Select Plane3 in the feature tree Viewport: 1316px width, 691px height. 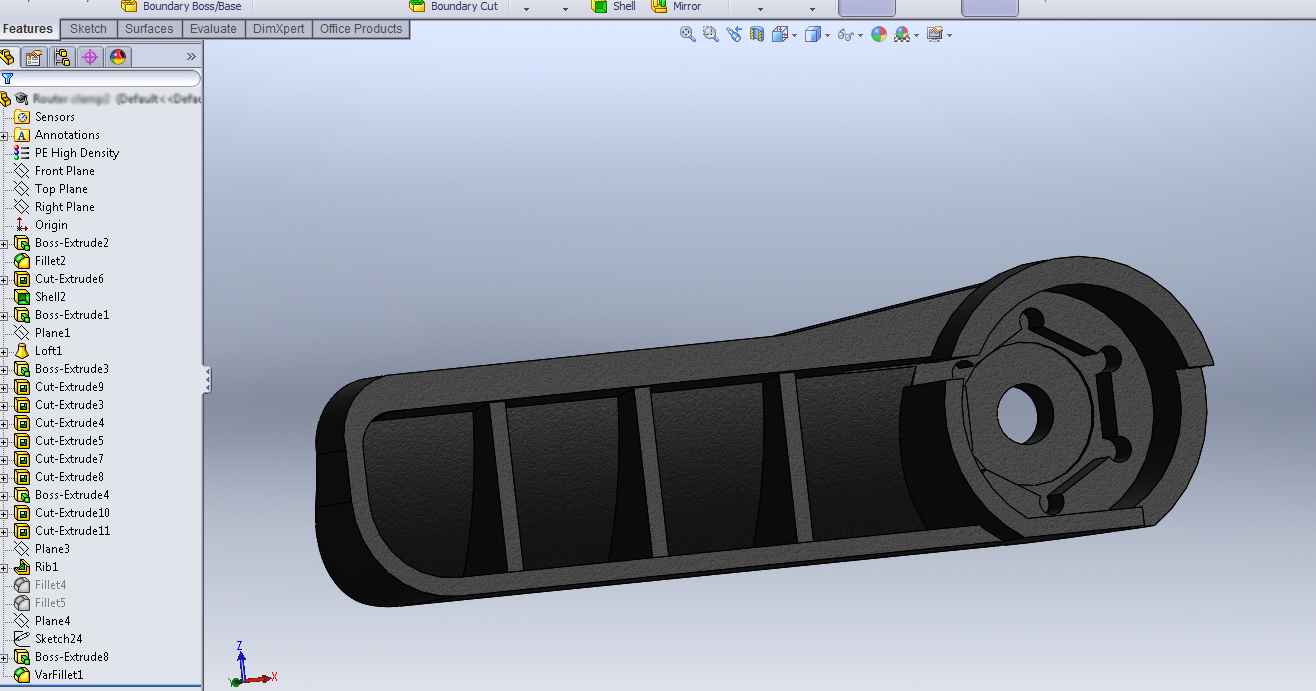tap(52, 549)
